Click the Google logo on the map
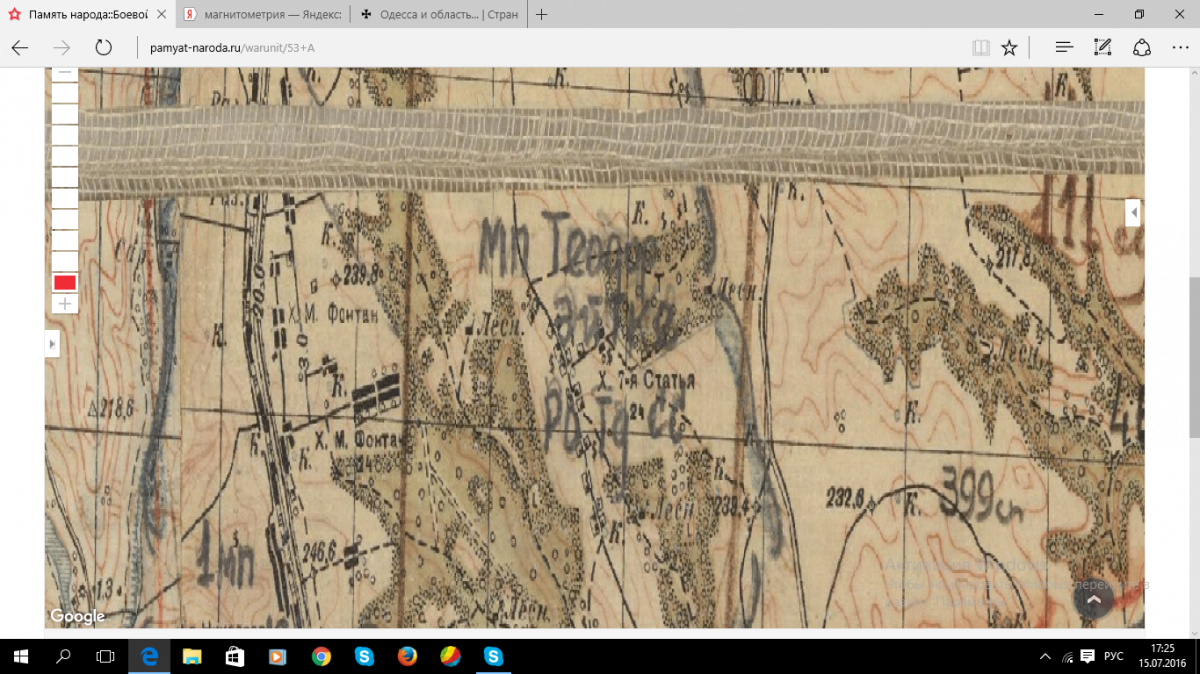The height and width of the screenshot is (674, 1200). pos(77,617)
